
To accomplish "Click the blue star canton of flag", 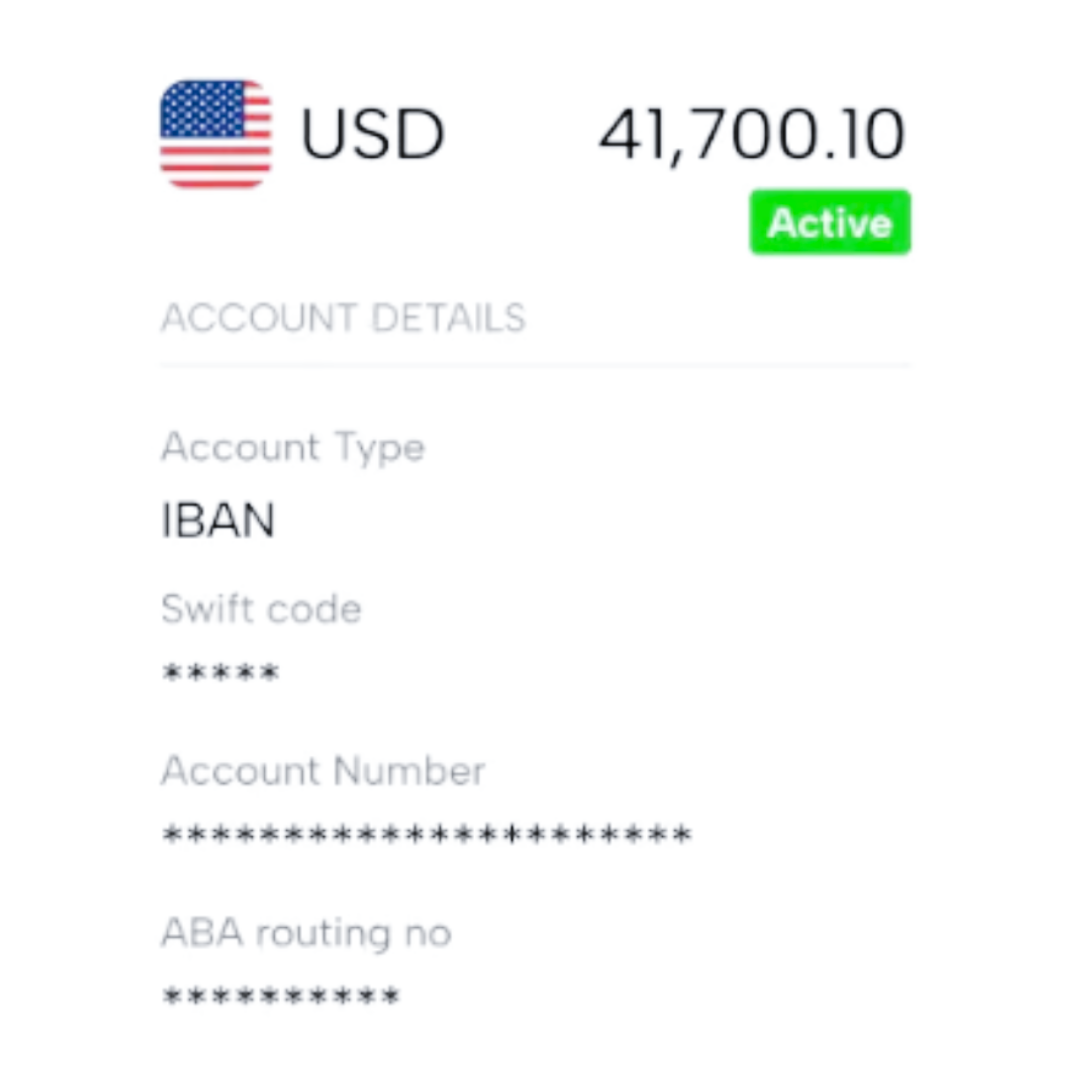I will pos(202,108).
